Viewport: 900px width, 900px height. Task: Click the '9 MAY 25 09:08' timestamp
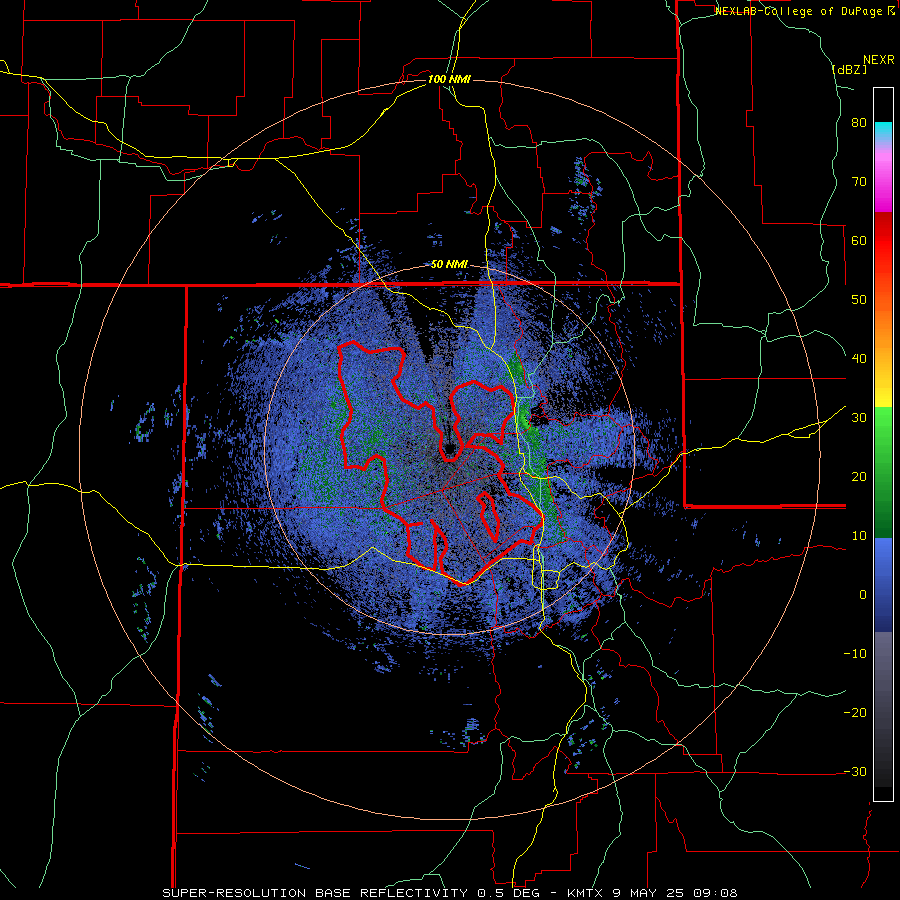pyautogui.click(x=675, y=893)
